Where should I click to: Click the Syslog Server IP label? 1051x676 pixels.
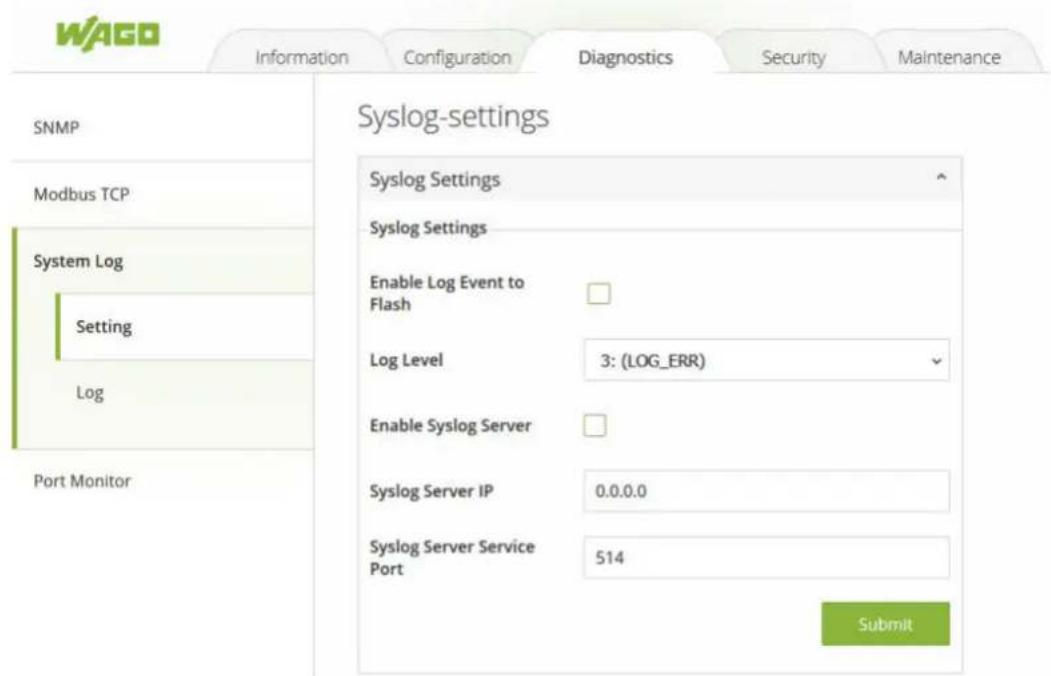point(432,491)
